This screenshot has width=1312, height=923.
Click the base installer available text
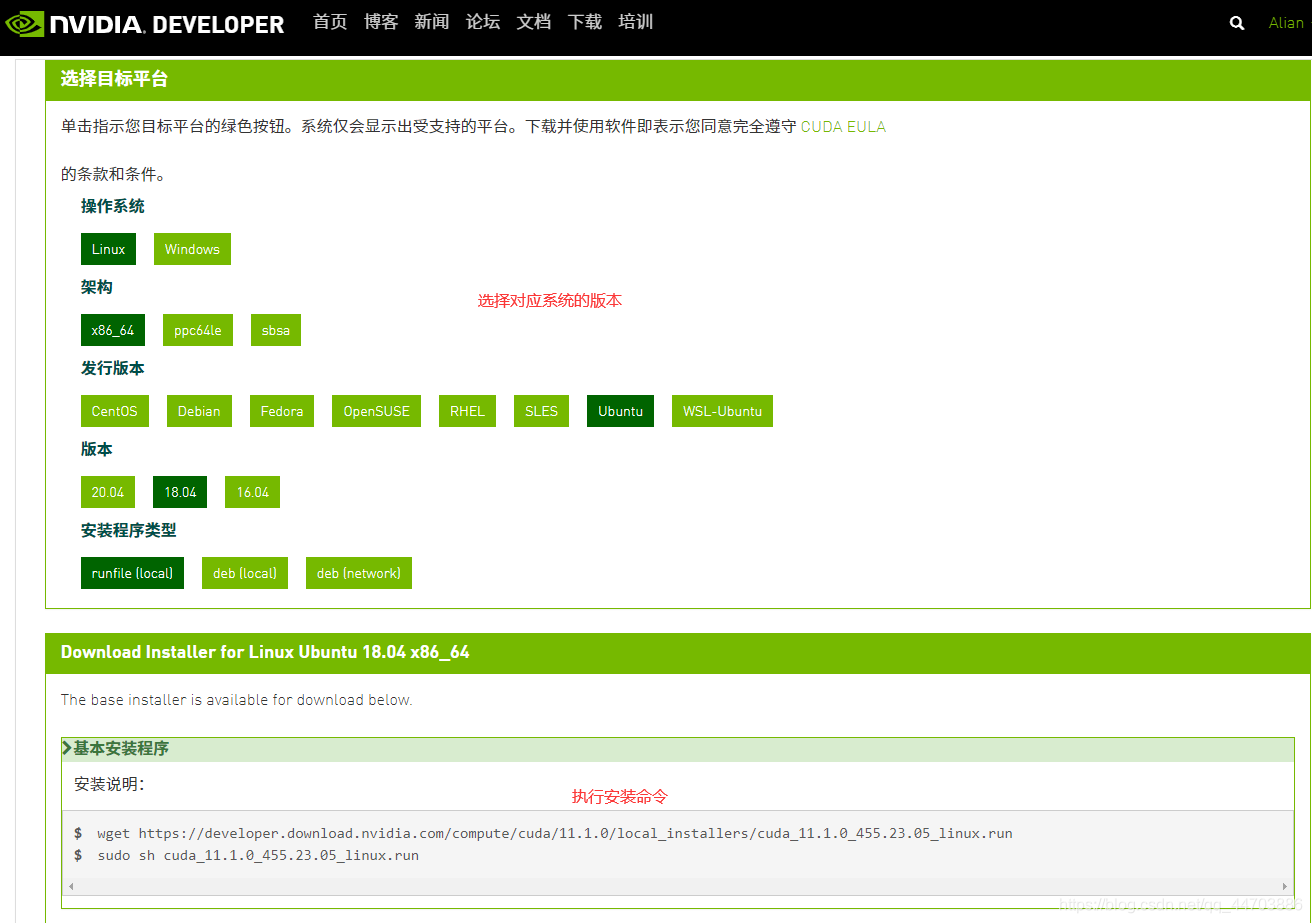click(236, 700)
